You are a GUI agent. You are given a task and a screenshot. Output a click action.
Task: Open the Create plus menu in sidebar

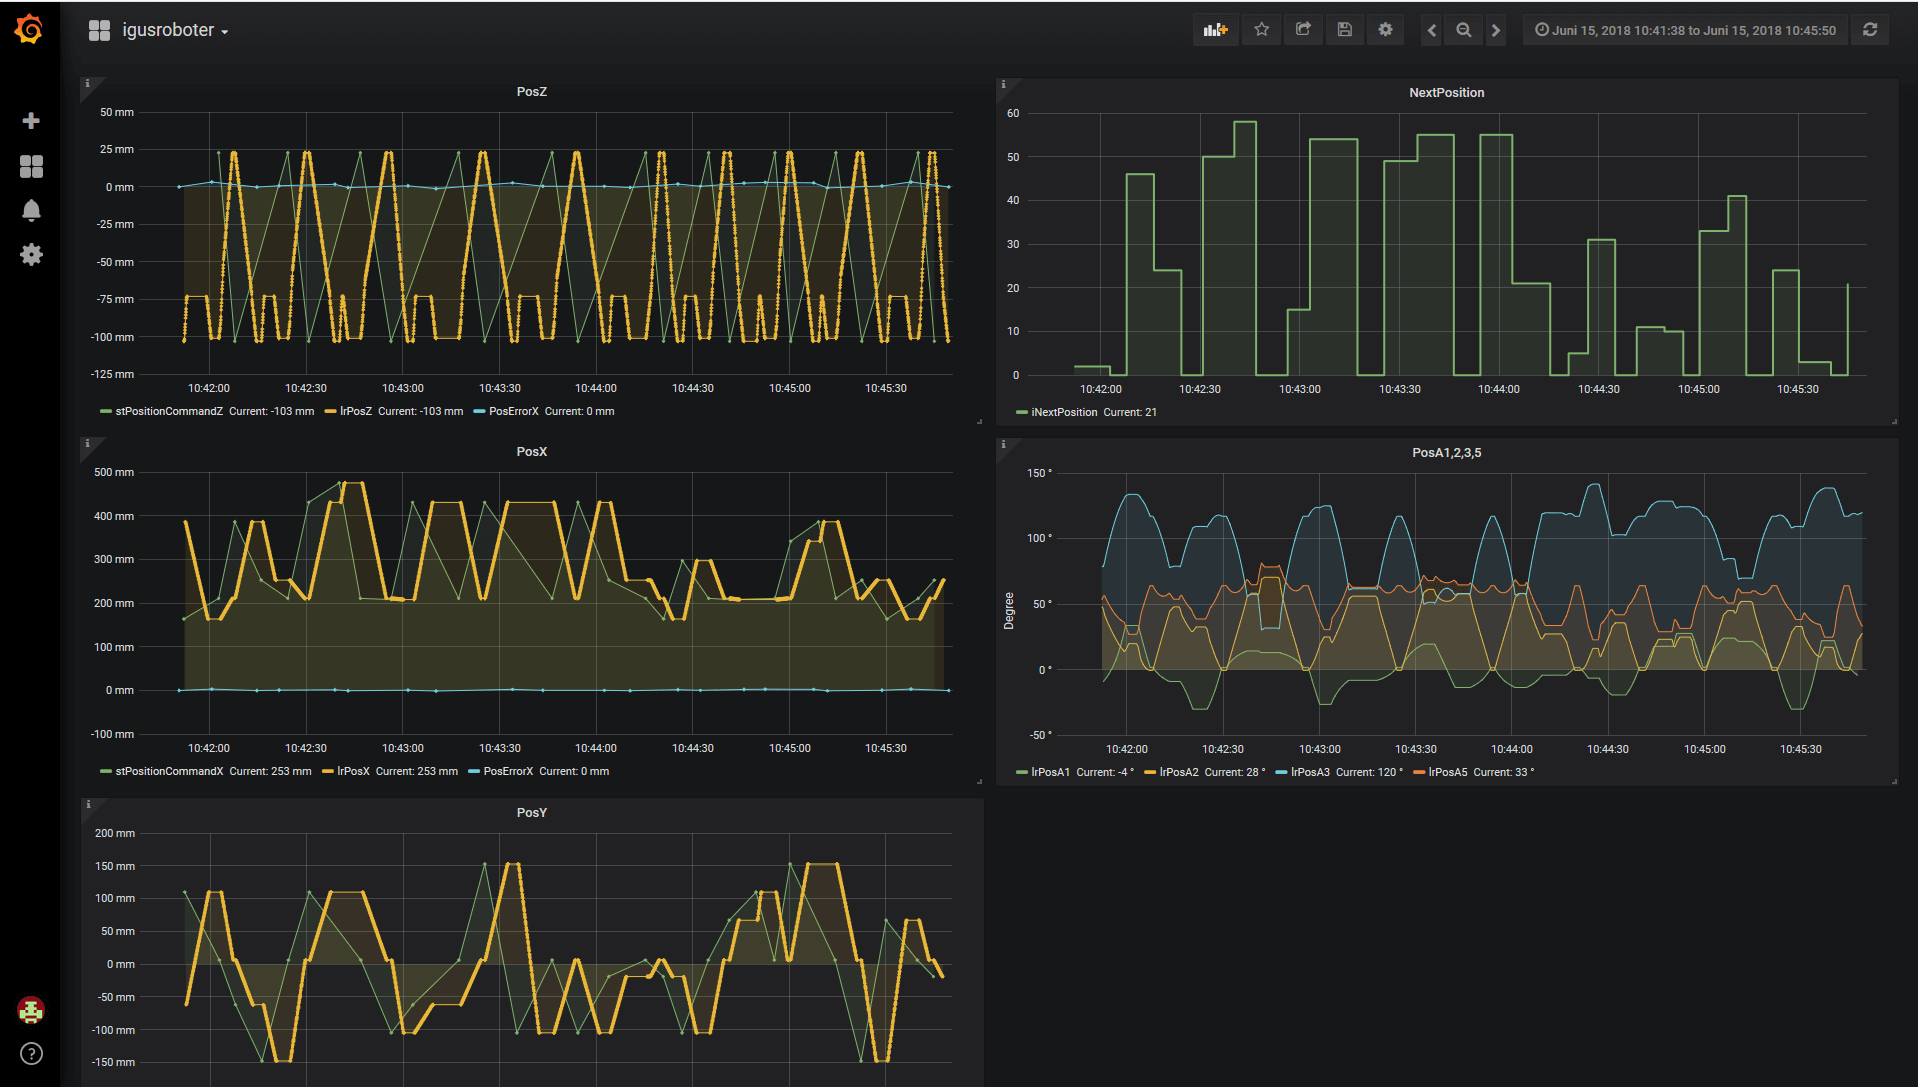(x=31, y=121)
